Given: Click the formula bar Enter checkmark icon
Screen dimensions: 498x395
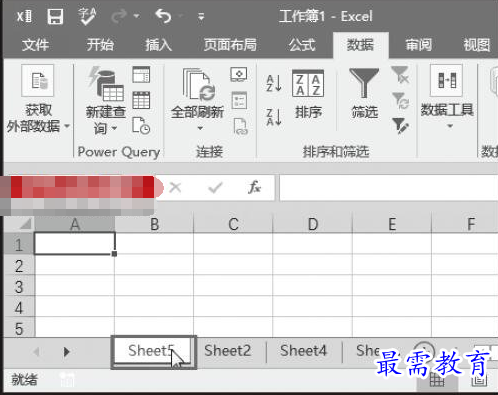Looking at the screenshot, I should click(x=215, y=188).
